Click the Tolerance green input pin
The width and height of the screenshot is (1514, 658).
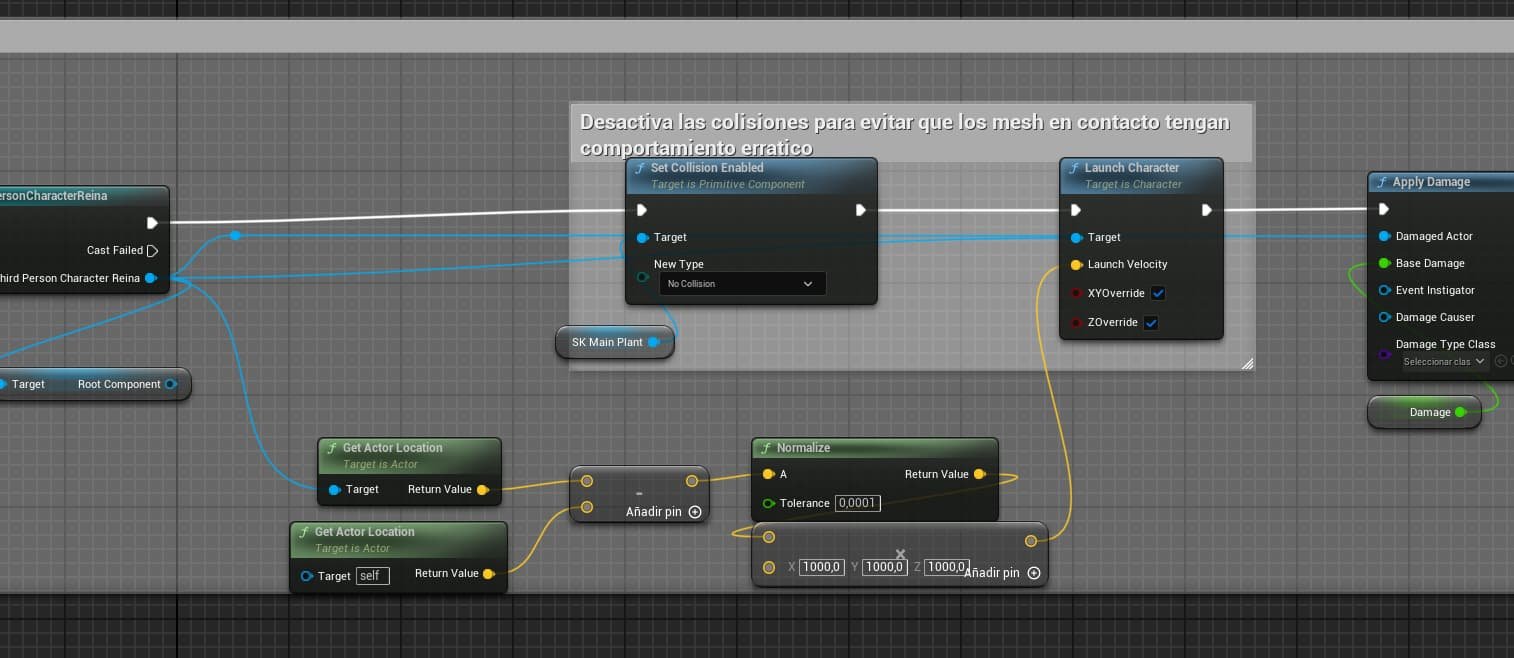coord(768,503)
